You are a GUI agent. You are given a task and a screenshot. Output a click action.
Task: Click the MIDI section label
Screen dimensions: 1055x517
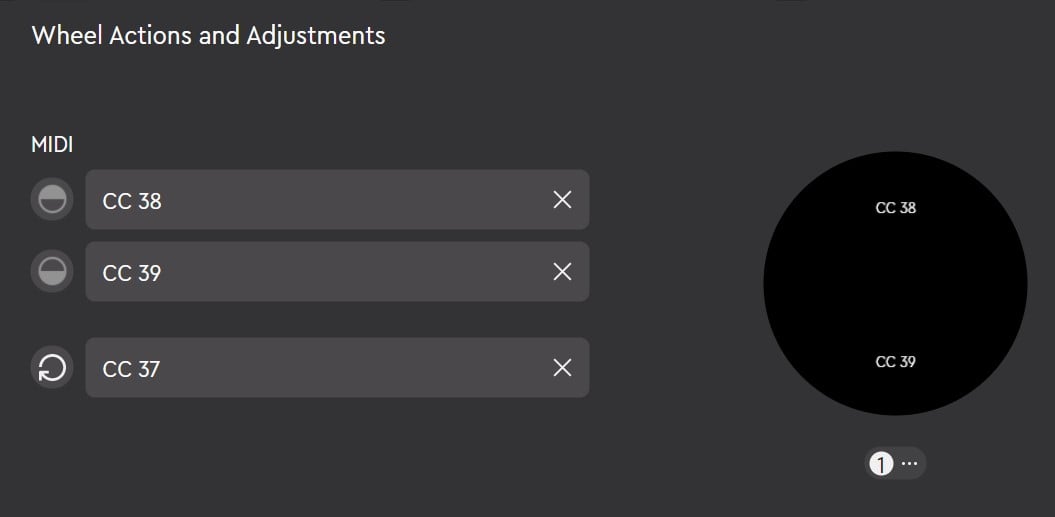pos(52,145)
